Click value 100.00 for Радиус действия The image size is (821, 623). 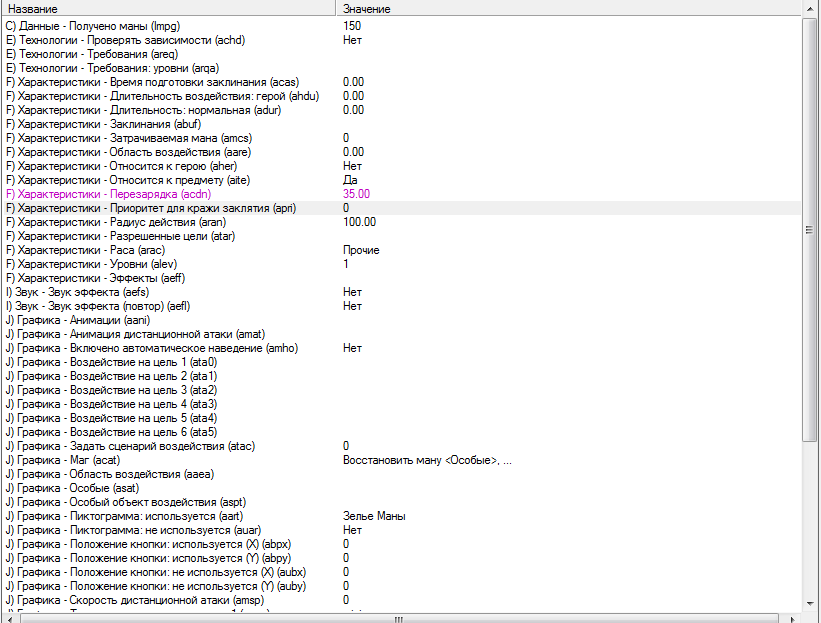[360, 222]
